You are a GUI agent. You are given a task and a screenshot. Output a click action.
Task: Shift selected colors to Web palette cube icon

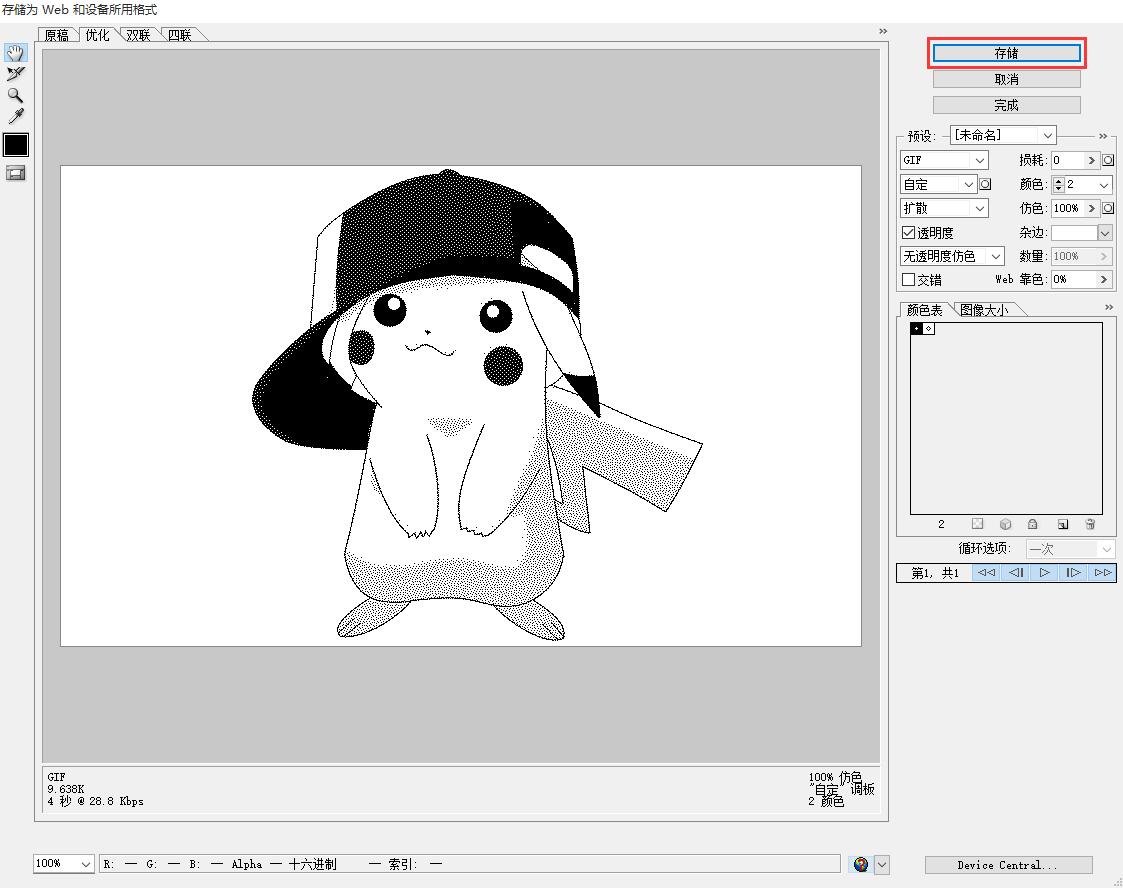[1006, 524]
